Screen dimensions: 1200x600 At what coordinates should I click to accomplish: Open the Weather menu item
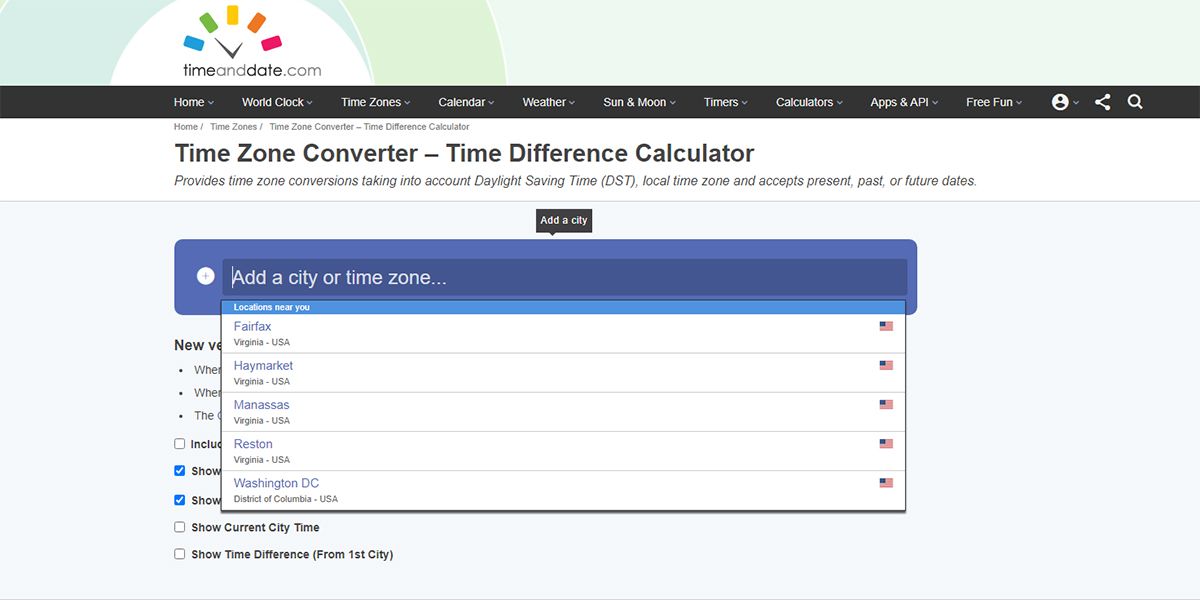coord(549,102)
